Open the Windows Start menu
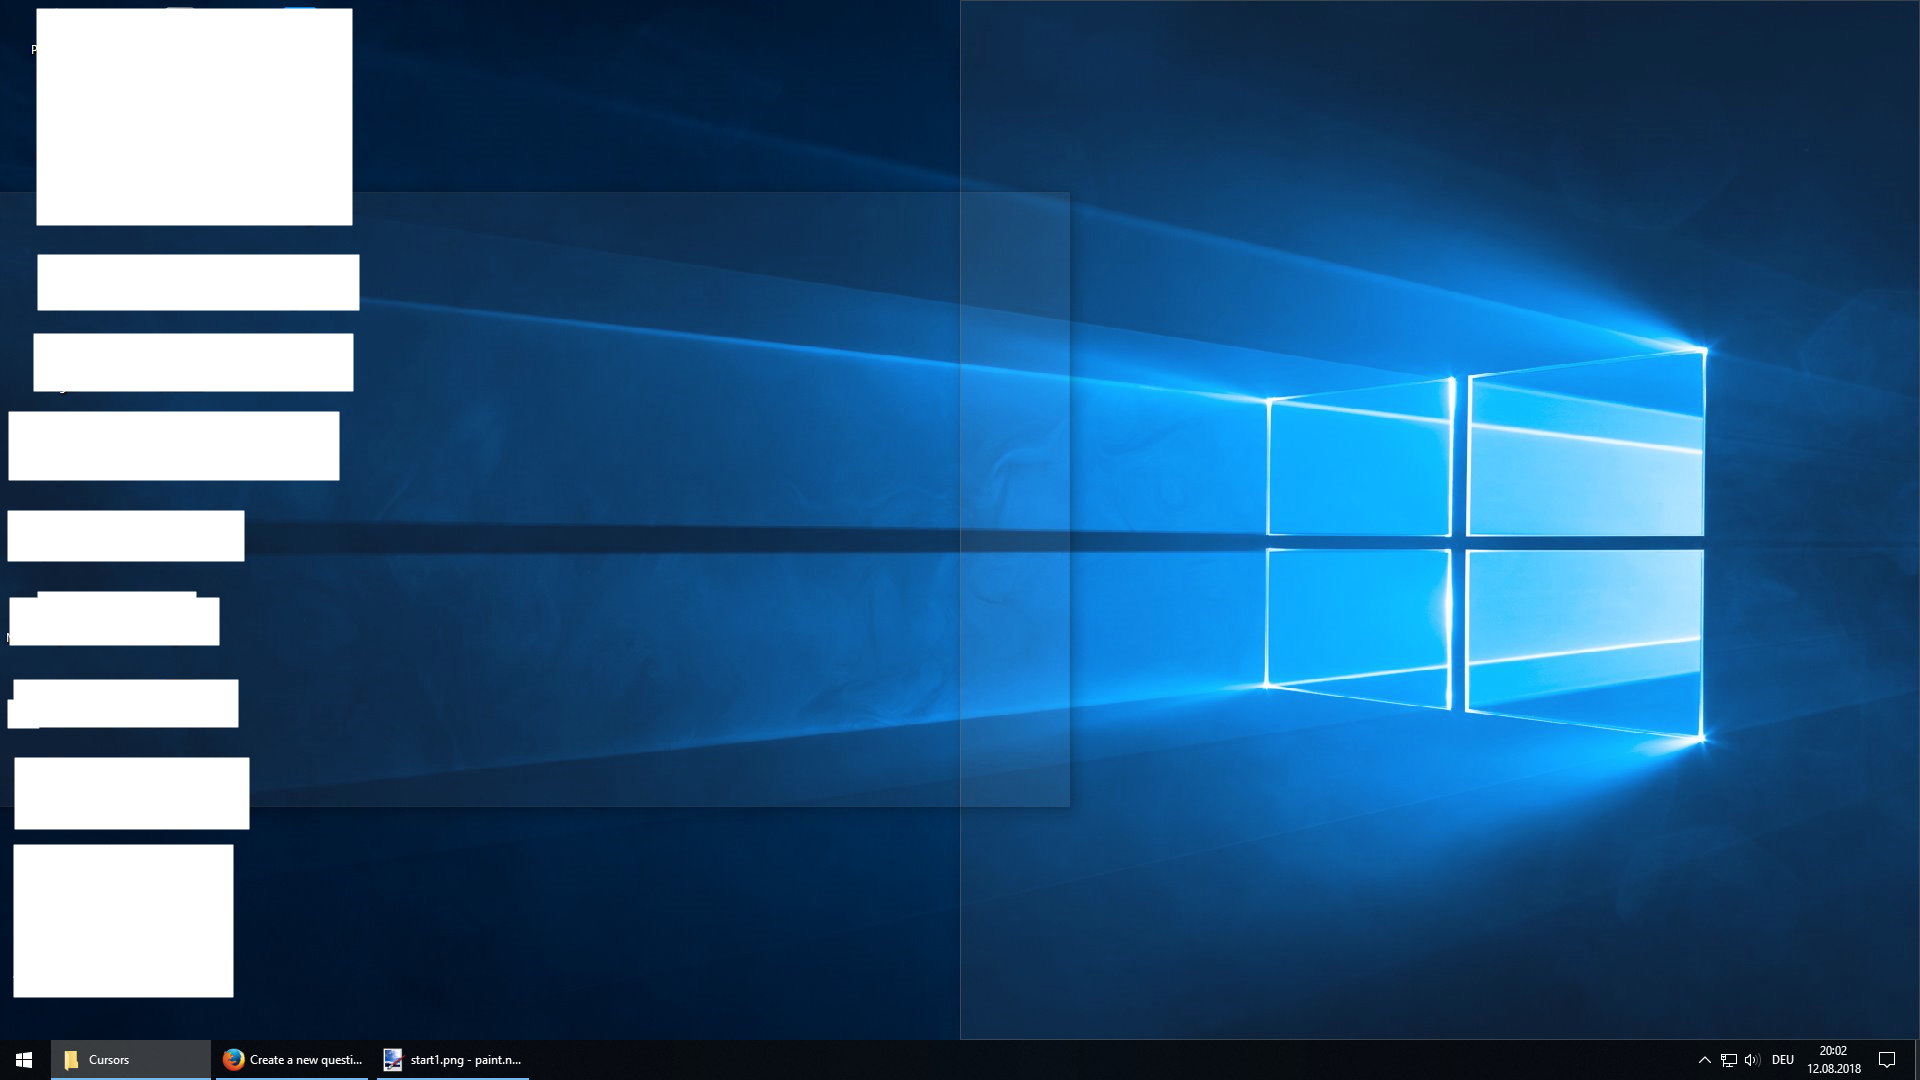 click(x=24, y=1060)
